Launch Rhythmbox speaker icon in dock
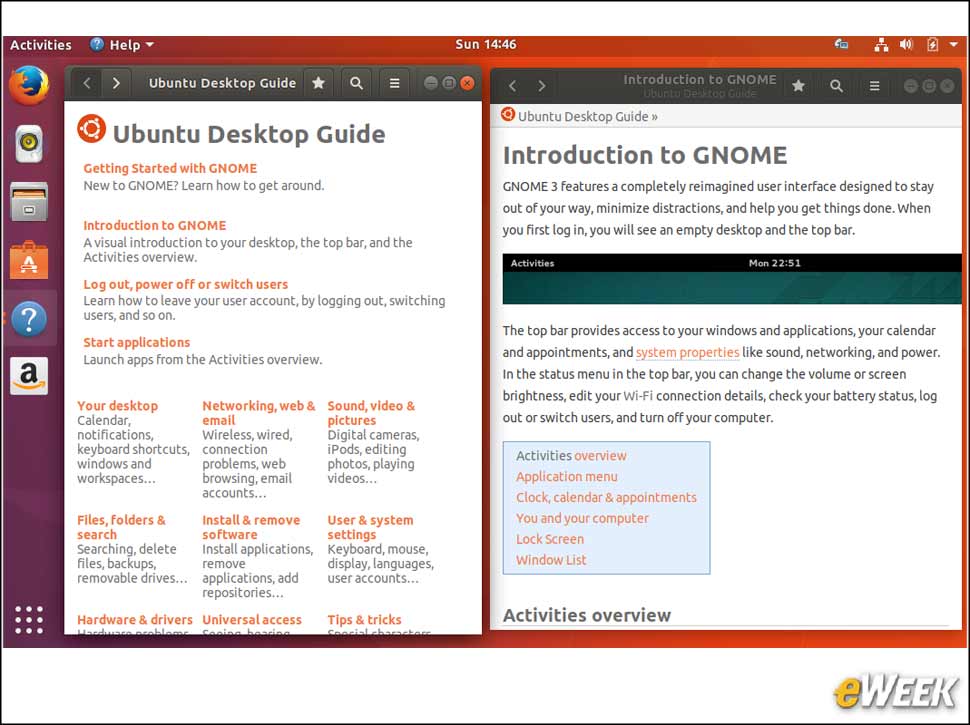 [x=29, y=144]
